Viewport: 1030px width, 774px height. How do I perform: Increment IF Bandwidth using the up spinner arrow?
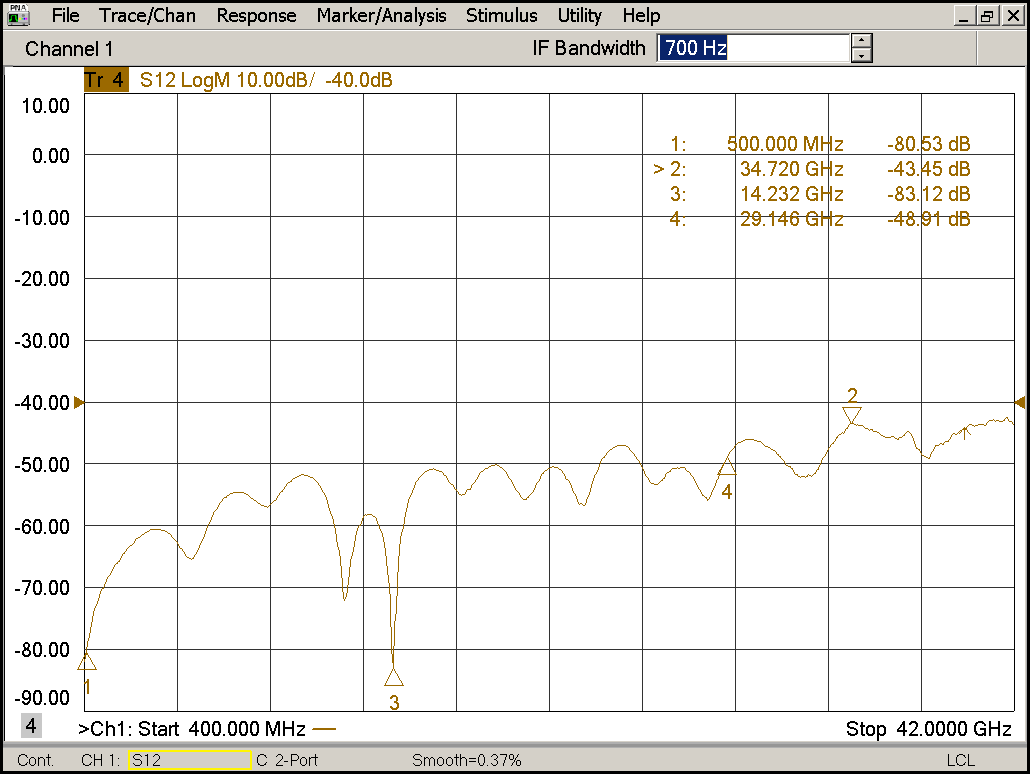[x=861, y=41]
